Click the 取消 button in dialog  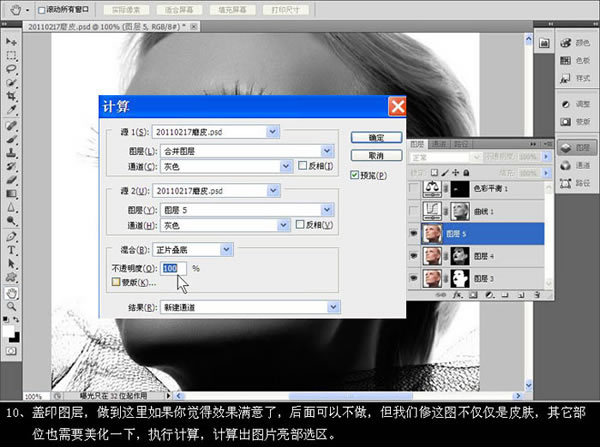[x=376, y=155]
